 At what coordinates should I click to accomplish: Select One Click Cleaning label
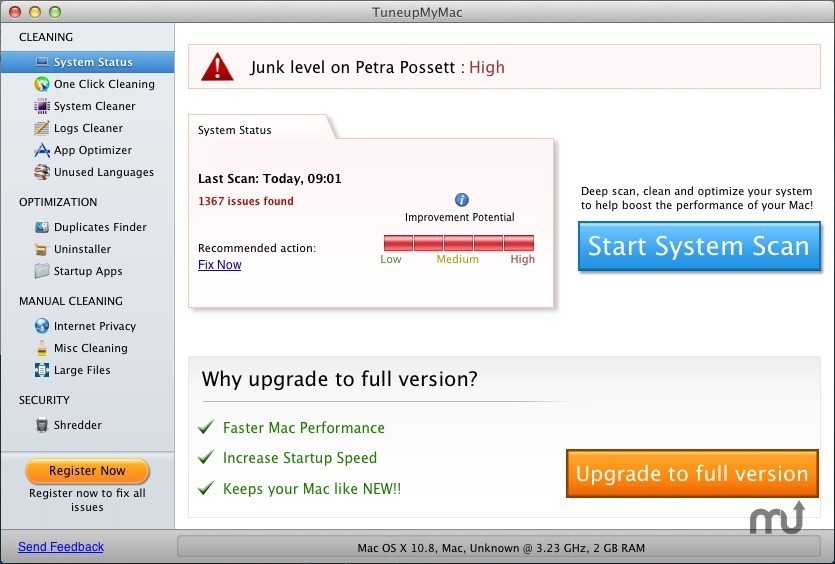[x=104, y=84]
